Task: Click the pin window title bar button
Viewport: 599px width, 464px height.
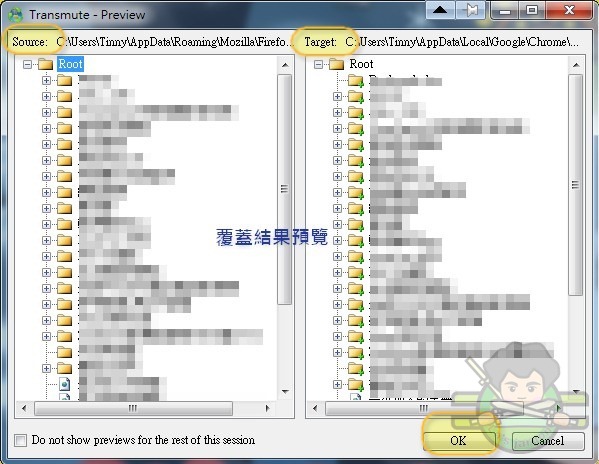Action: point(471,10)
